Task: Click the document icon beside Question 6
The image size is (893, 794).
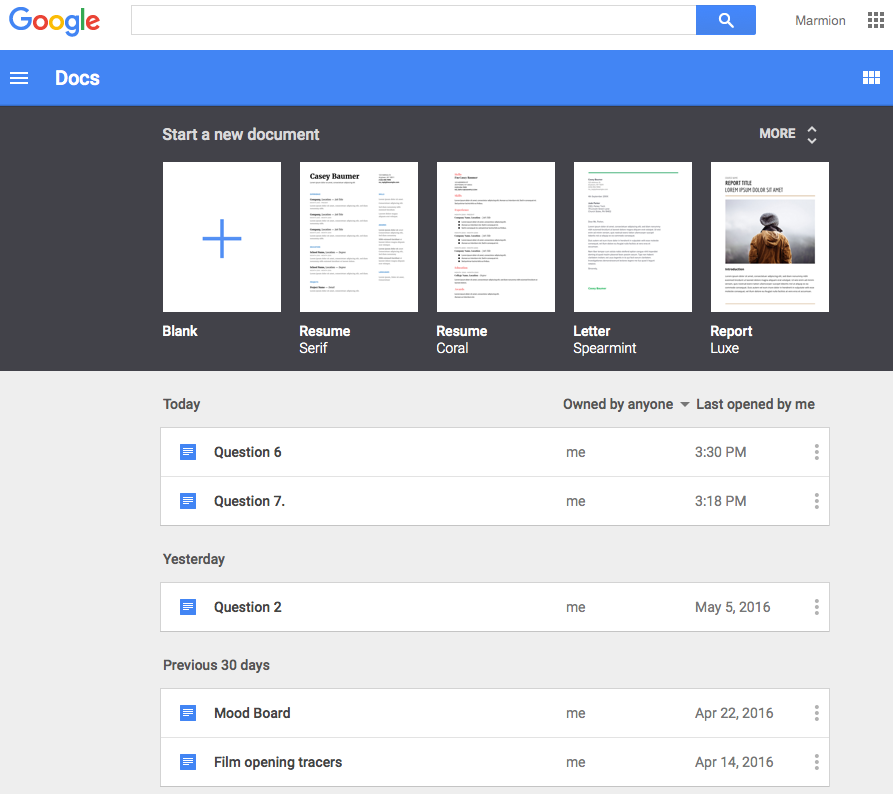Action: (x=188, y=452)
